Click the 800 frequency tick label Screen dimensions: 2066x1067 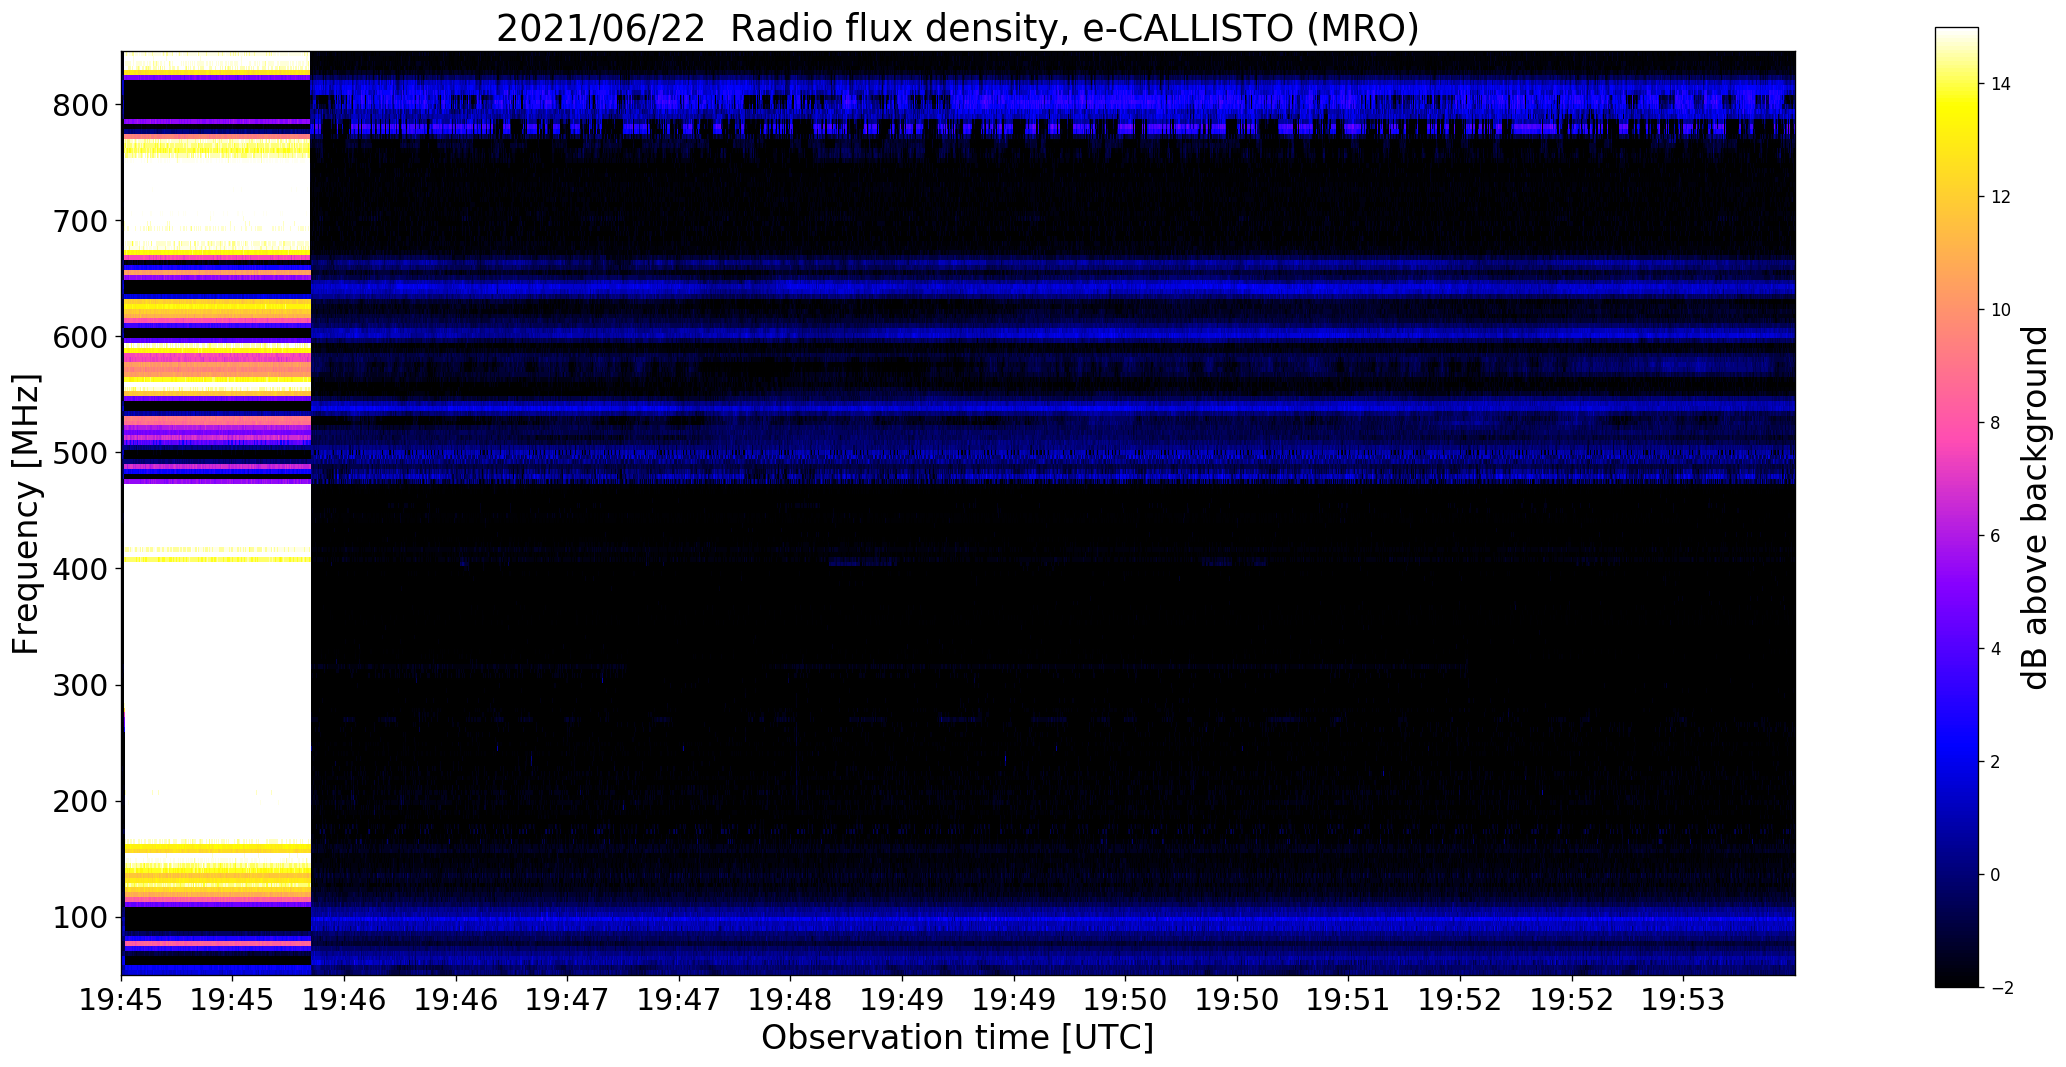point(80,105)
